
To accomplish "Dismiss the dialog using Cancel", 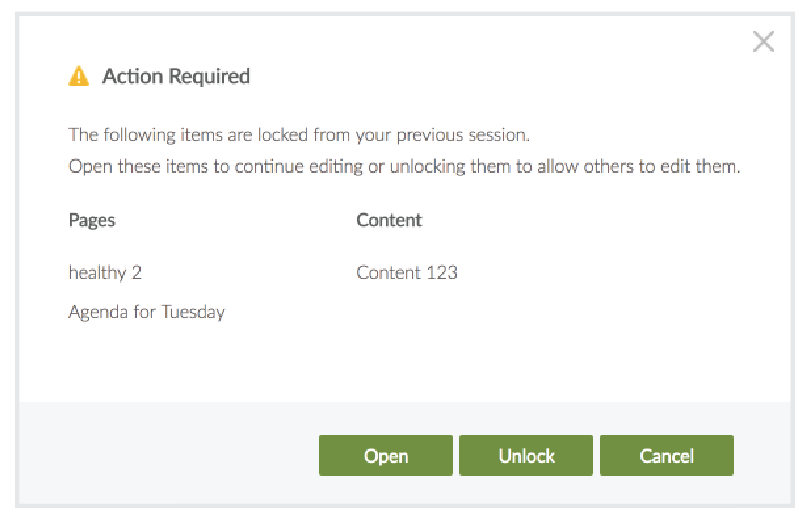I will [666, 456].
